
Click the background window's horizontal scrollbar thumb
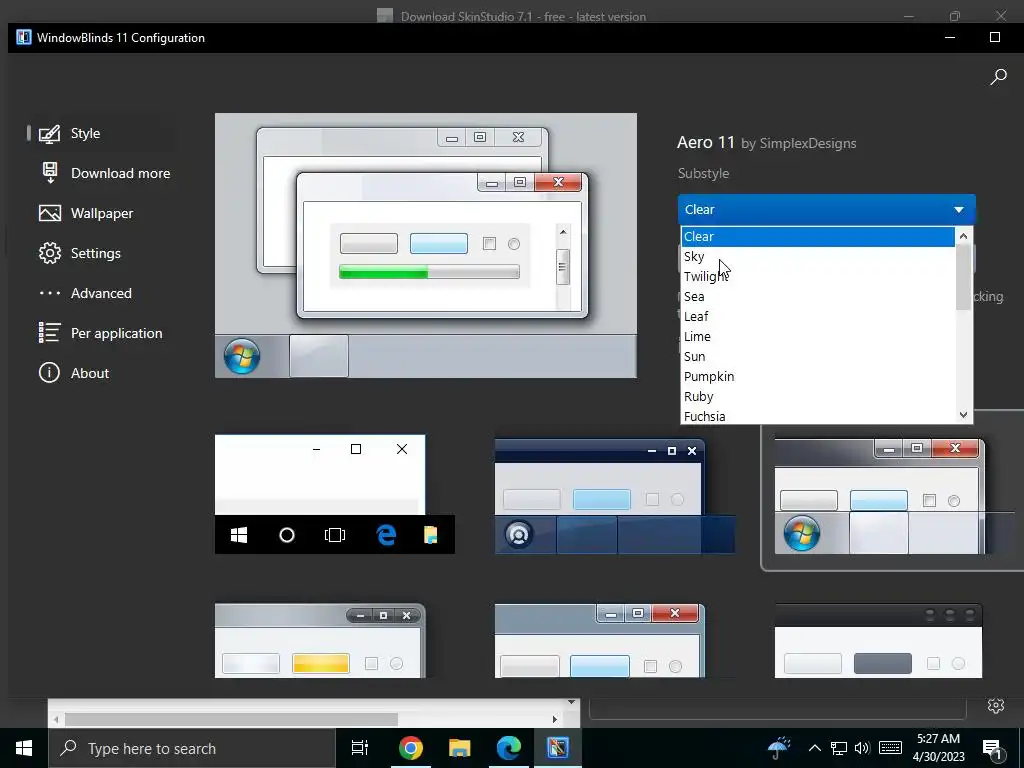[x=231, y=720]
